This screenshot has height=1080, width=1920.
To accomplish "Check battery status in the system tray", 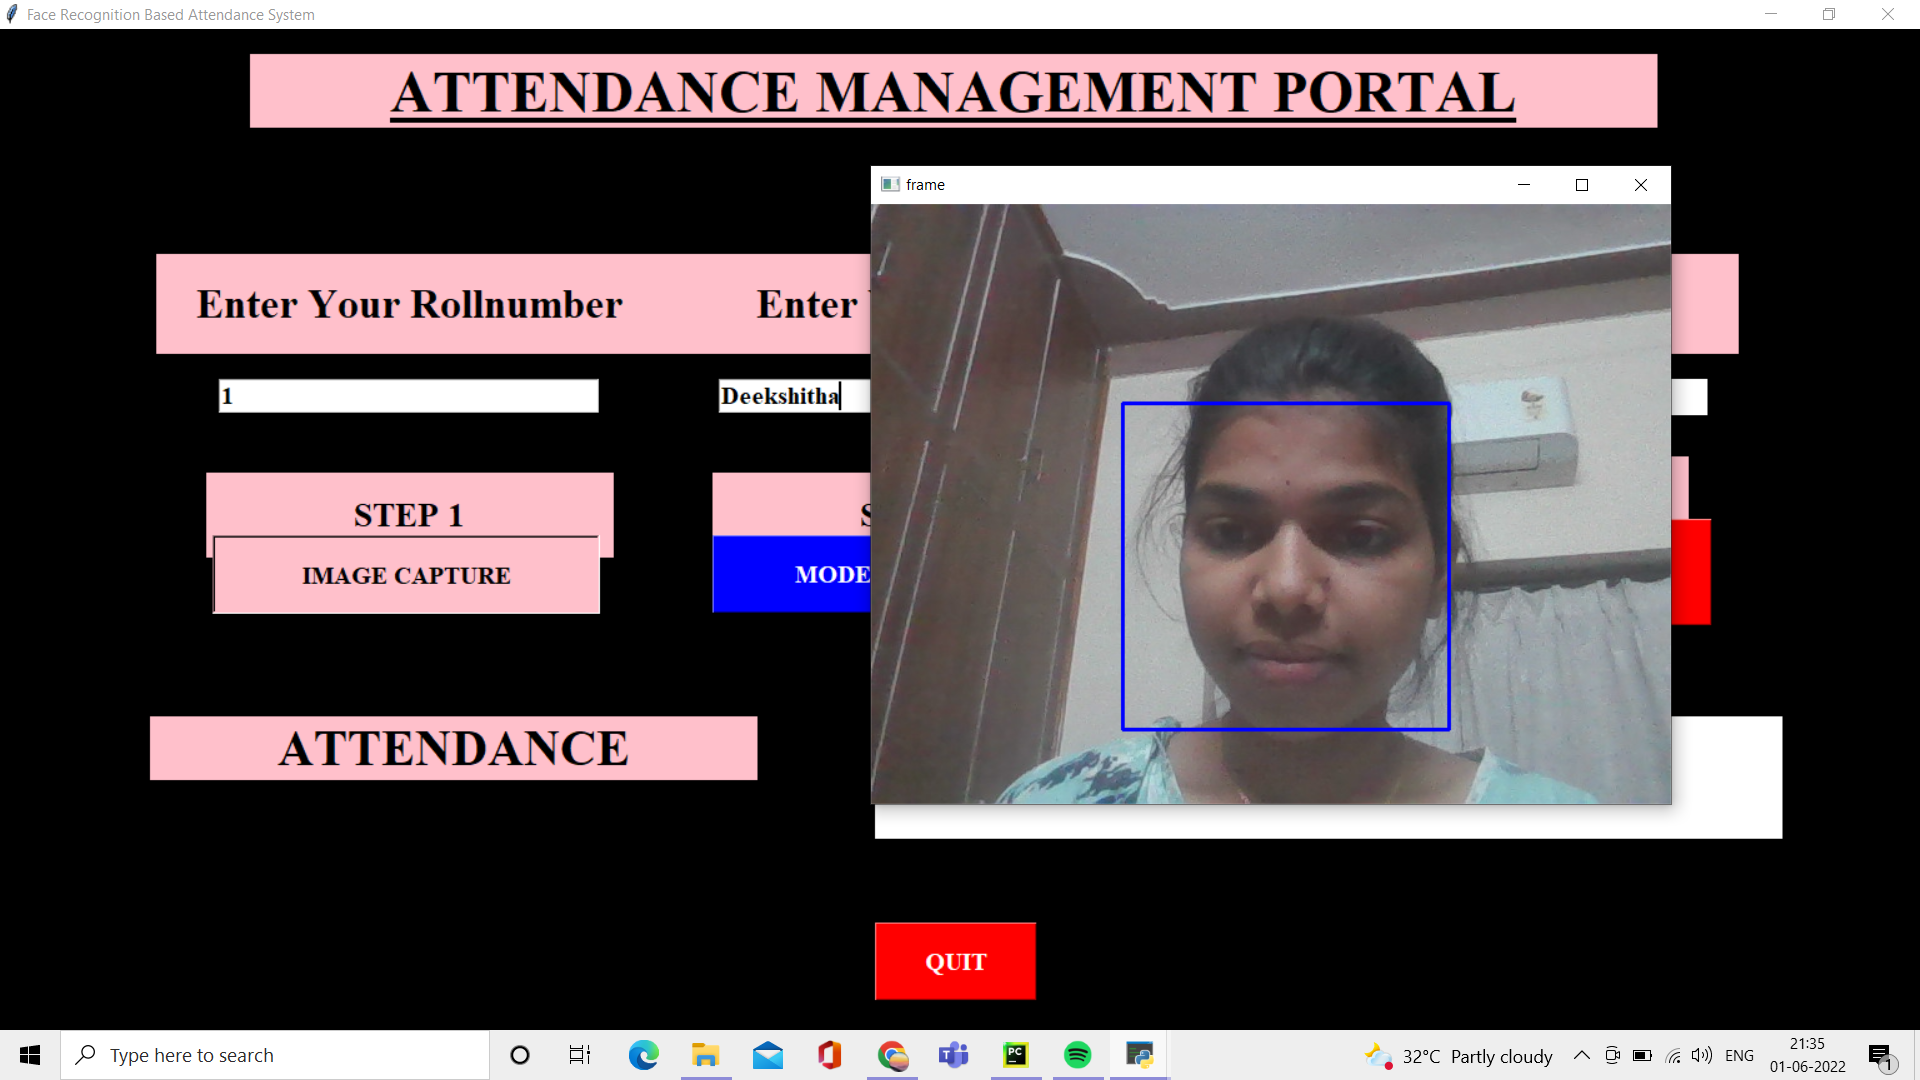I will click(1641, 1055).
